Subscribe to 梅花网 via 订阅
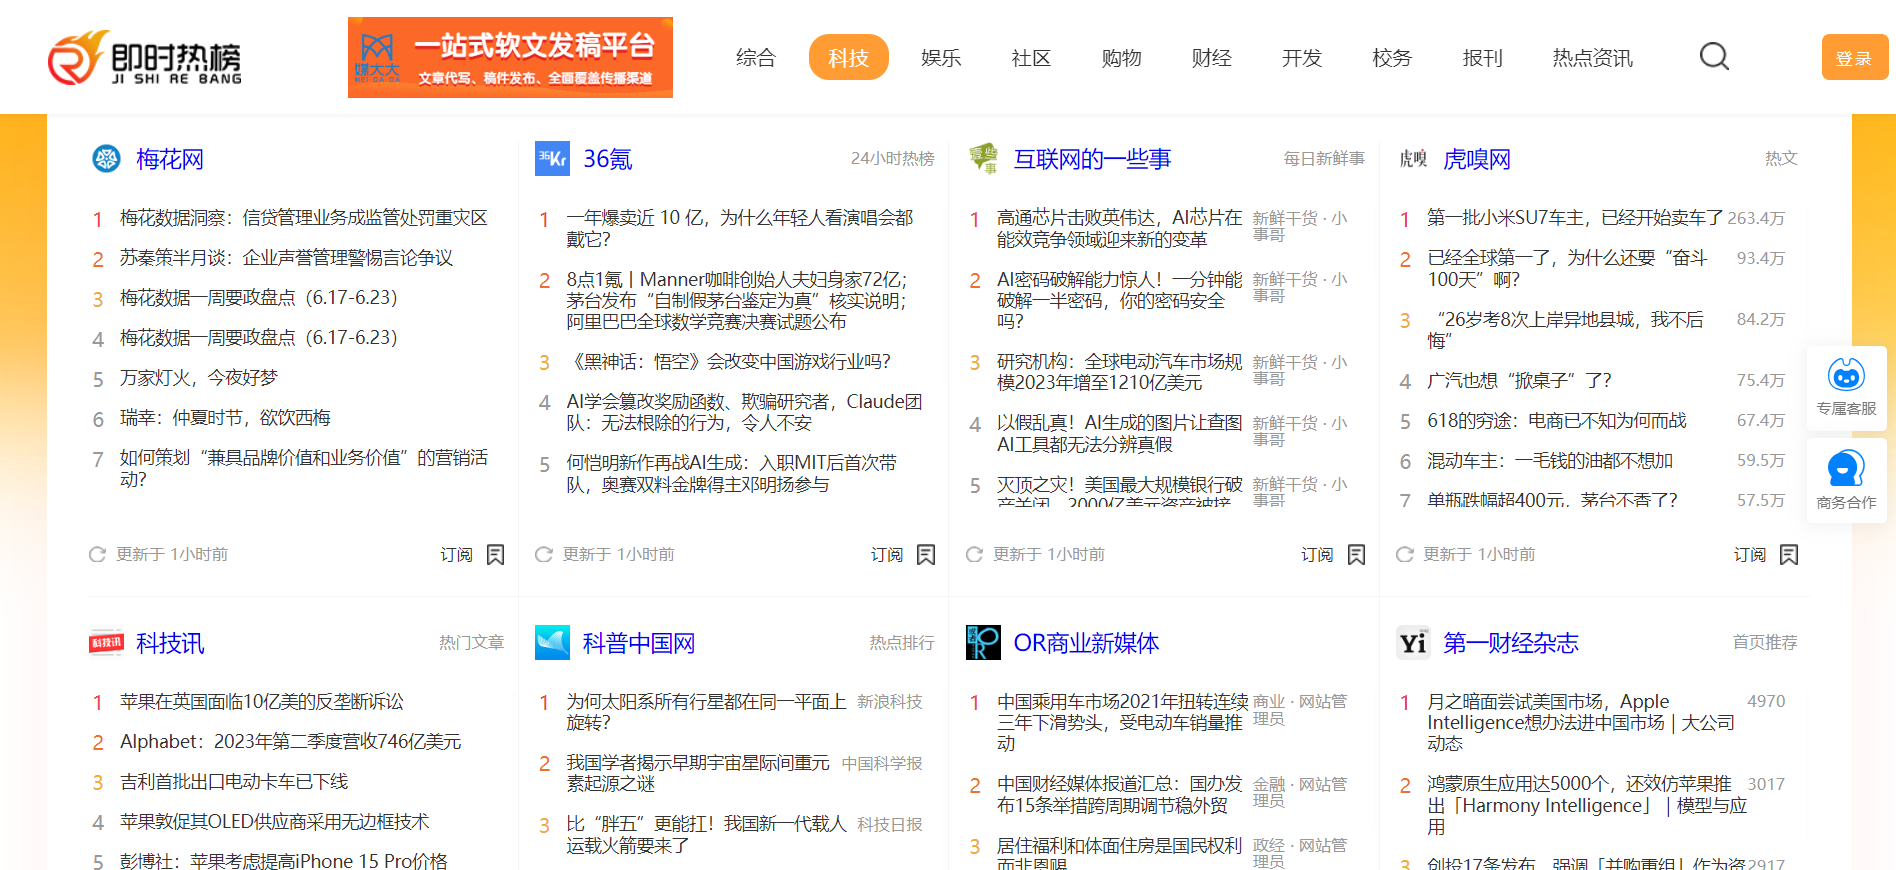 (x=456, y=554)
